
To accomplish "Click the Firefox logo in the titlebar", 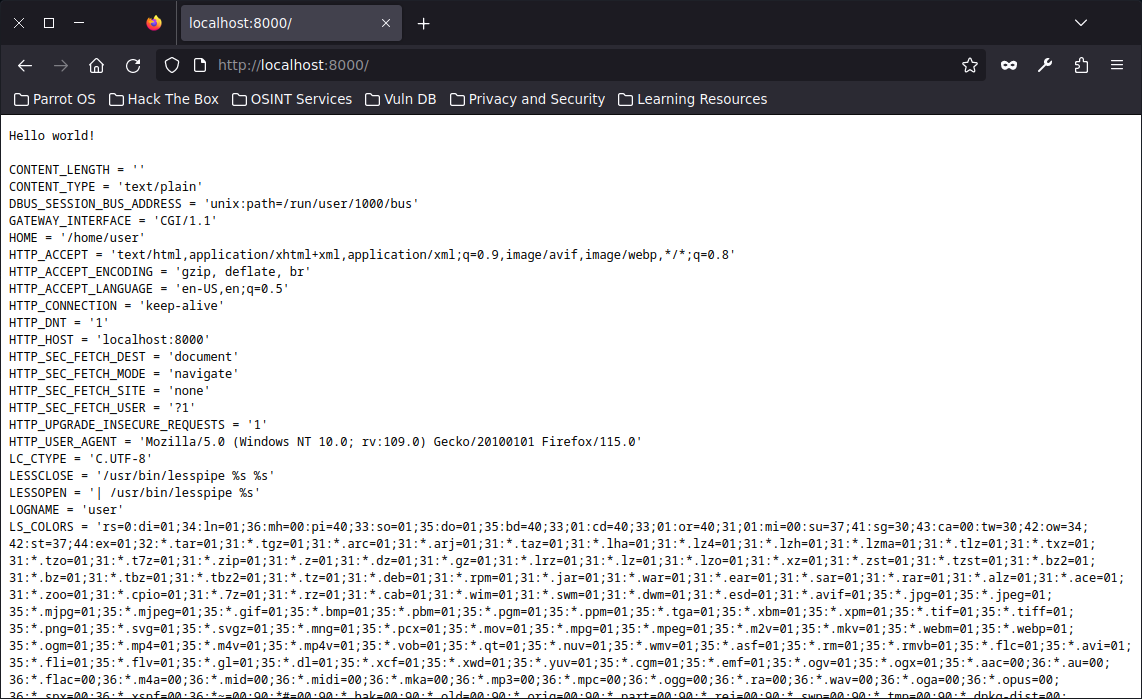I will 153,22.
